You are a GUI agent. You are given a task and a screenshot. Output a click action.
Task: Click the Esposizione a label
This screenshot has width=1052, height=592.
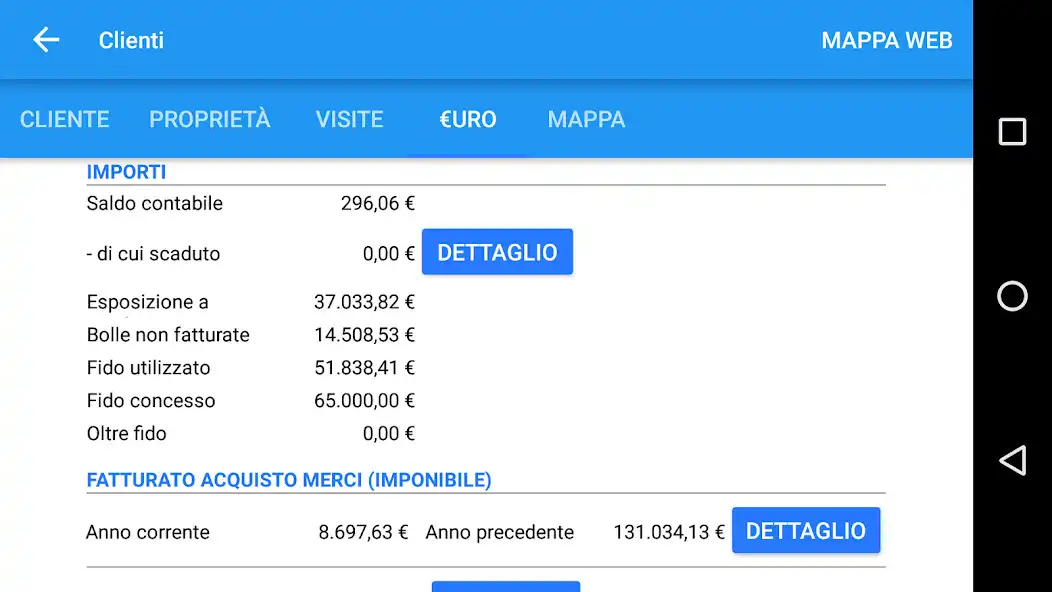(148, 302)
